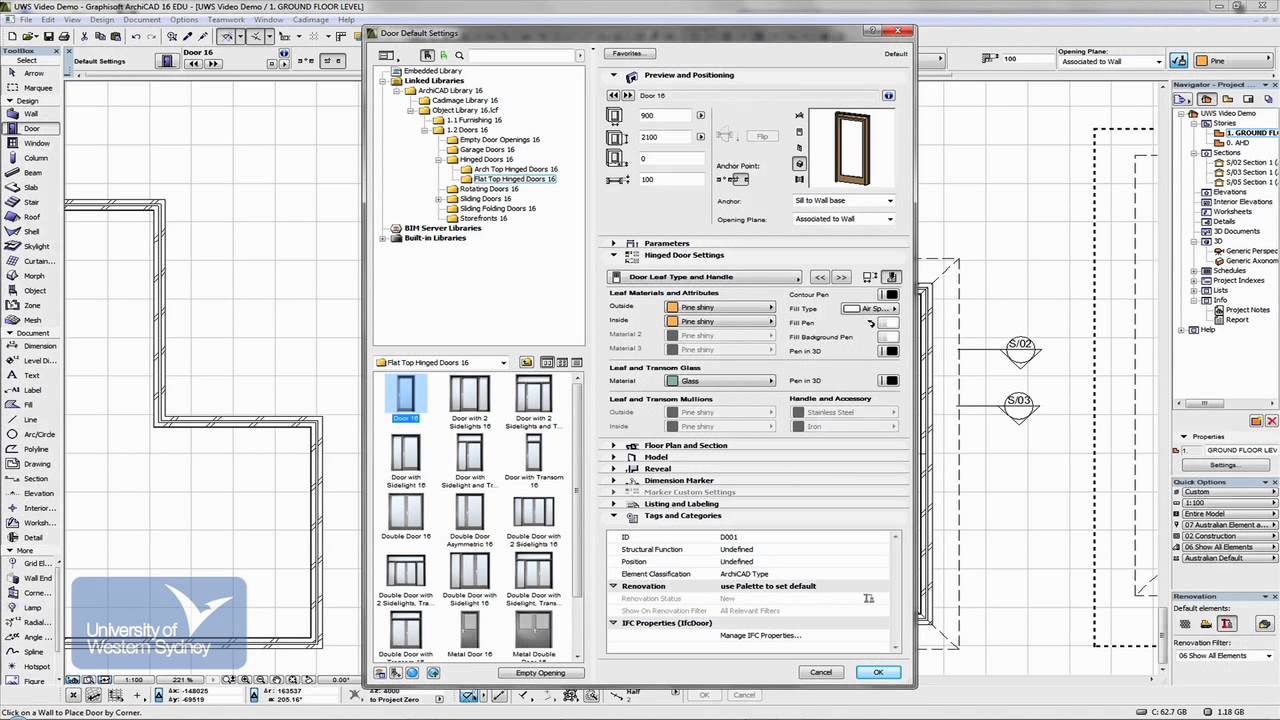The width and height of the screenshot is (1280, 720).
Task: Click Manage IFC Properties... link
Action: (760, 635)
